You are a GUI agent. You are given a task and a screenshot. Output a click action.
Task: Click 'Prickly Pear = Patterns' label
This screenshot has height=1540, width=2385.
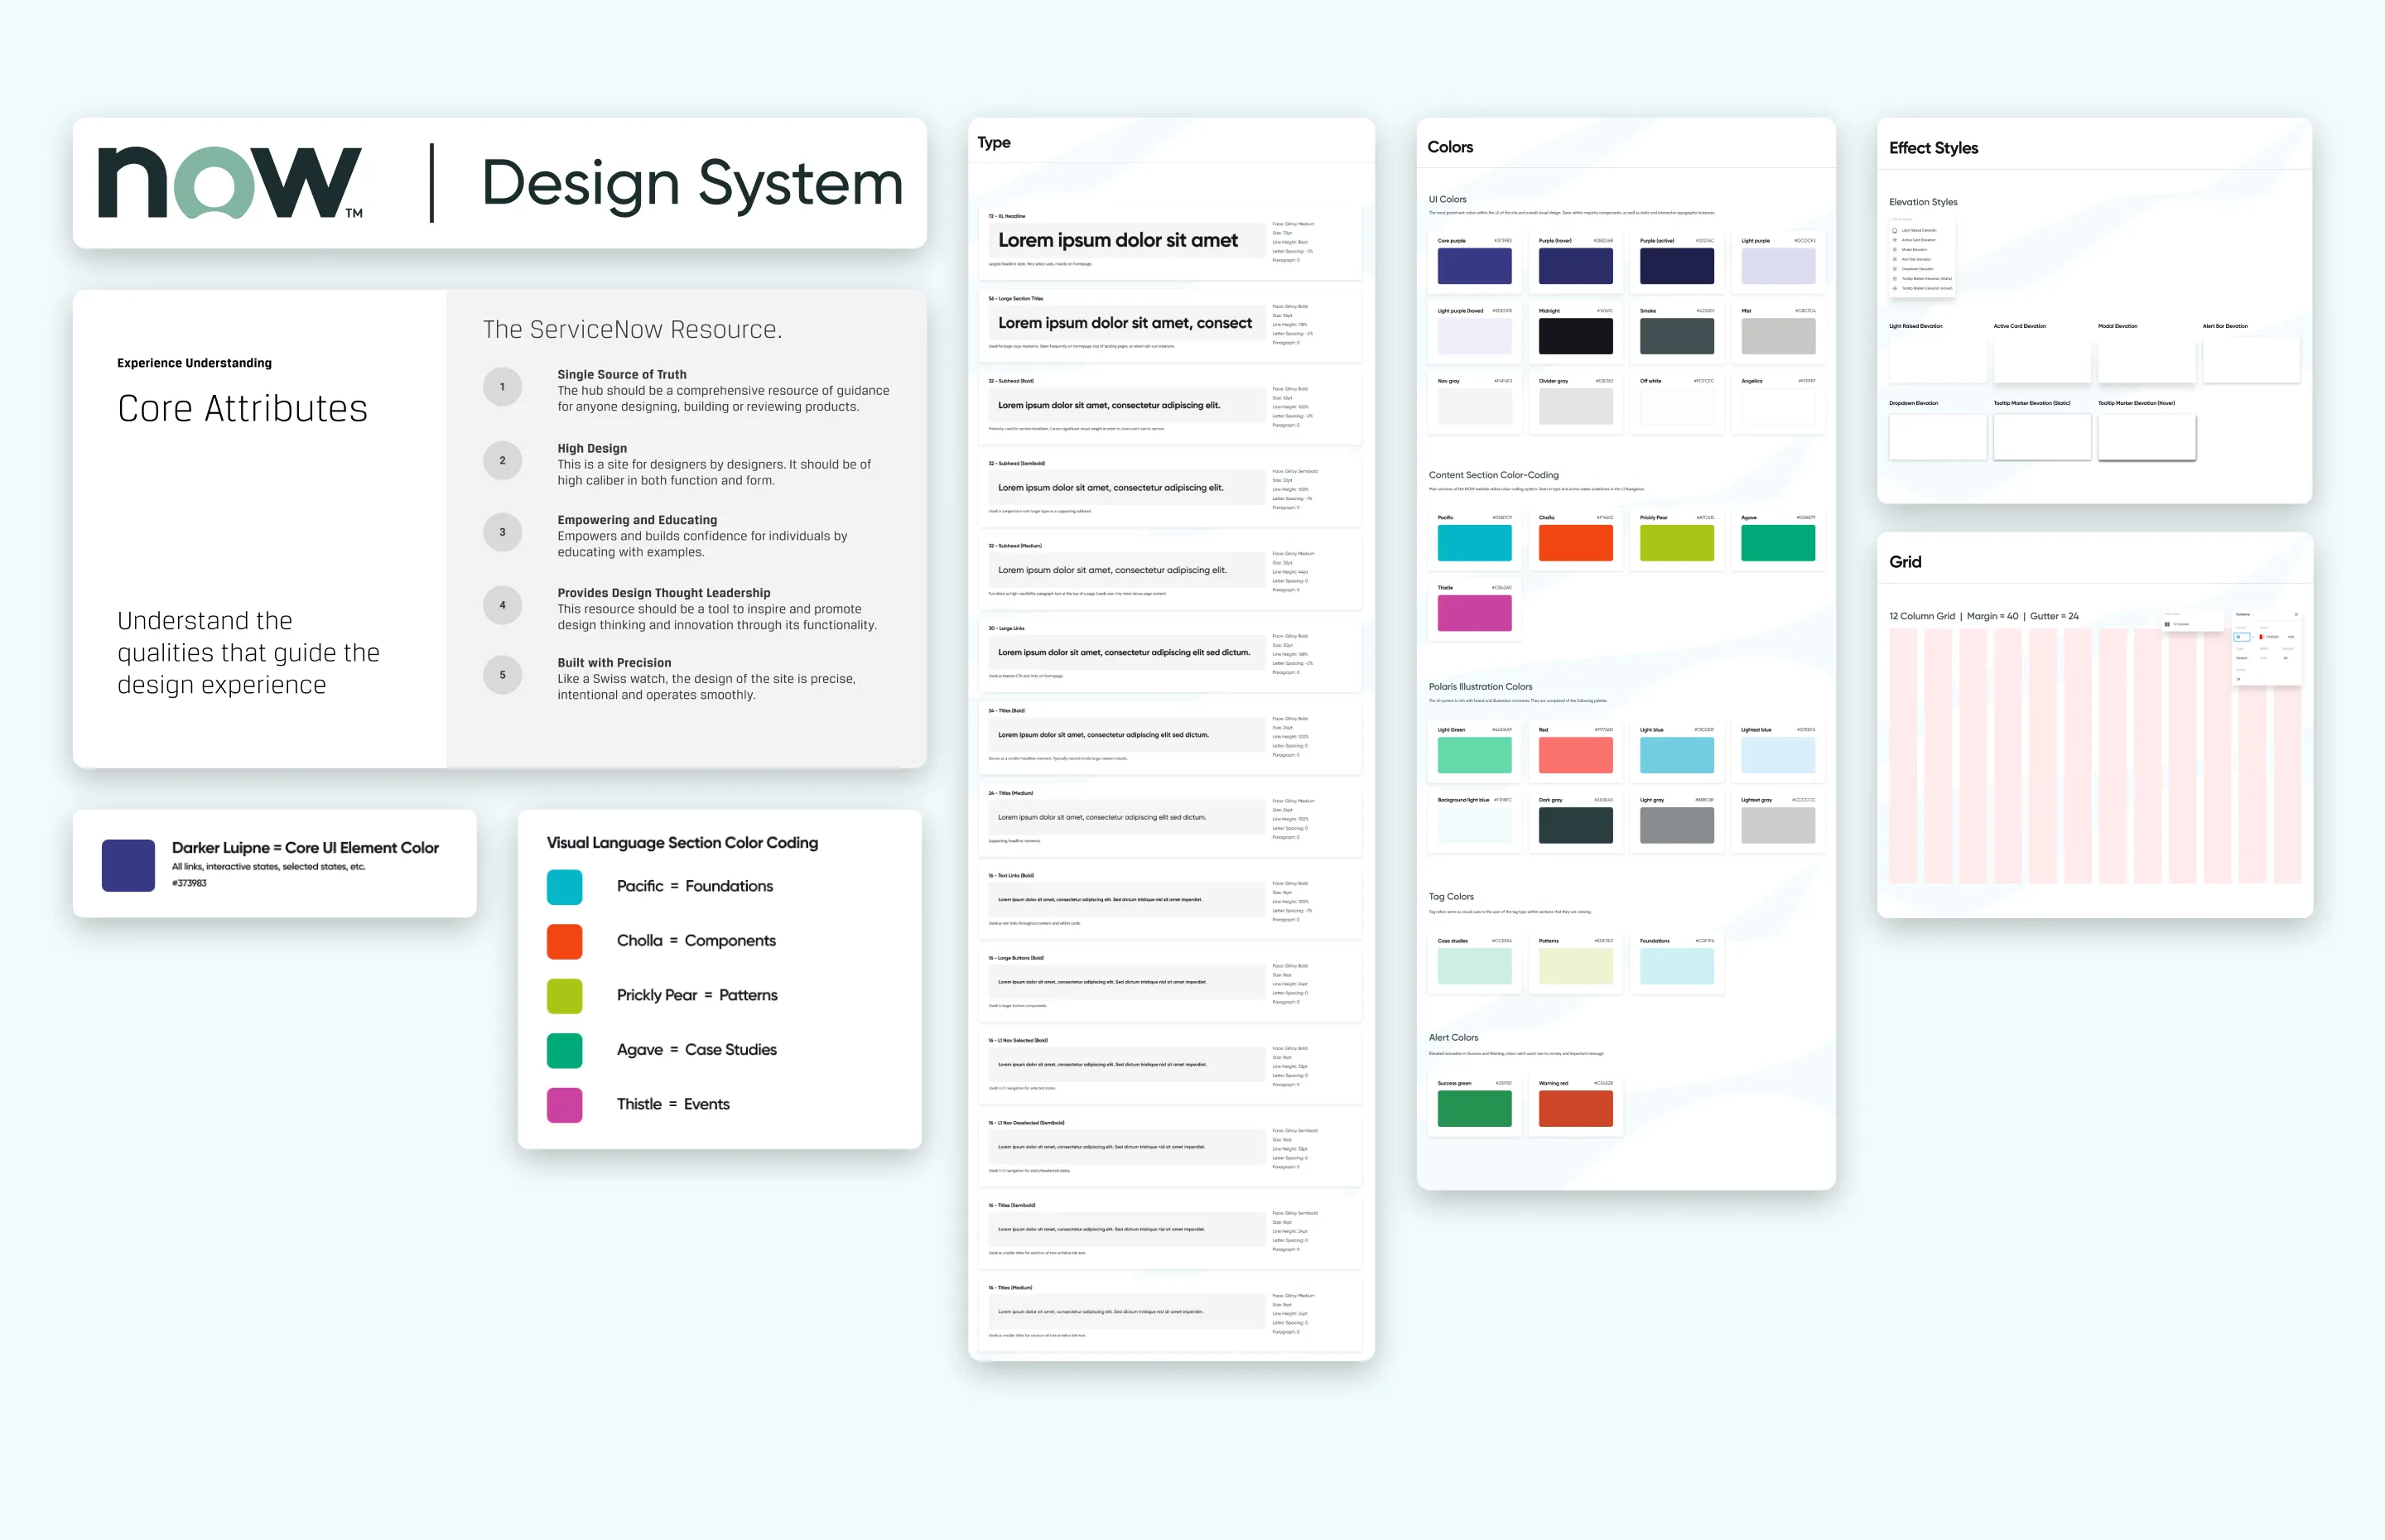tap(696, 996)
